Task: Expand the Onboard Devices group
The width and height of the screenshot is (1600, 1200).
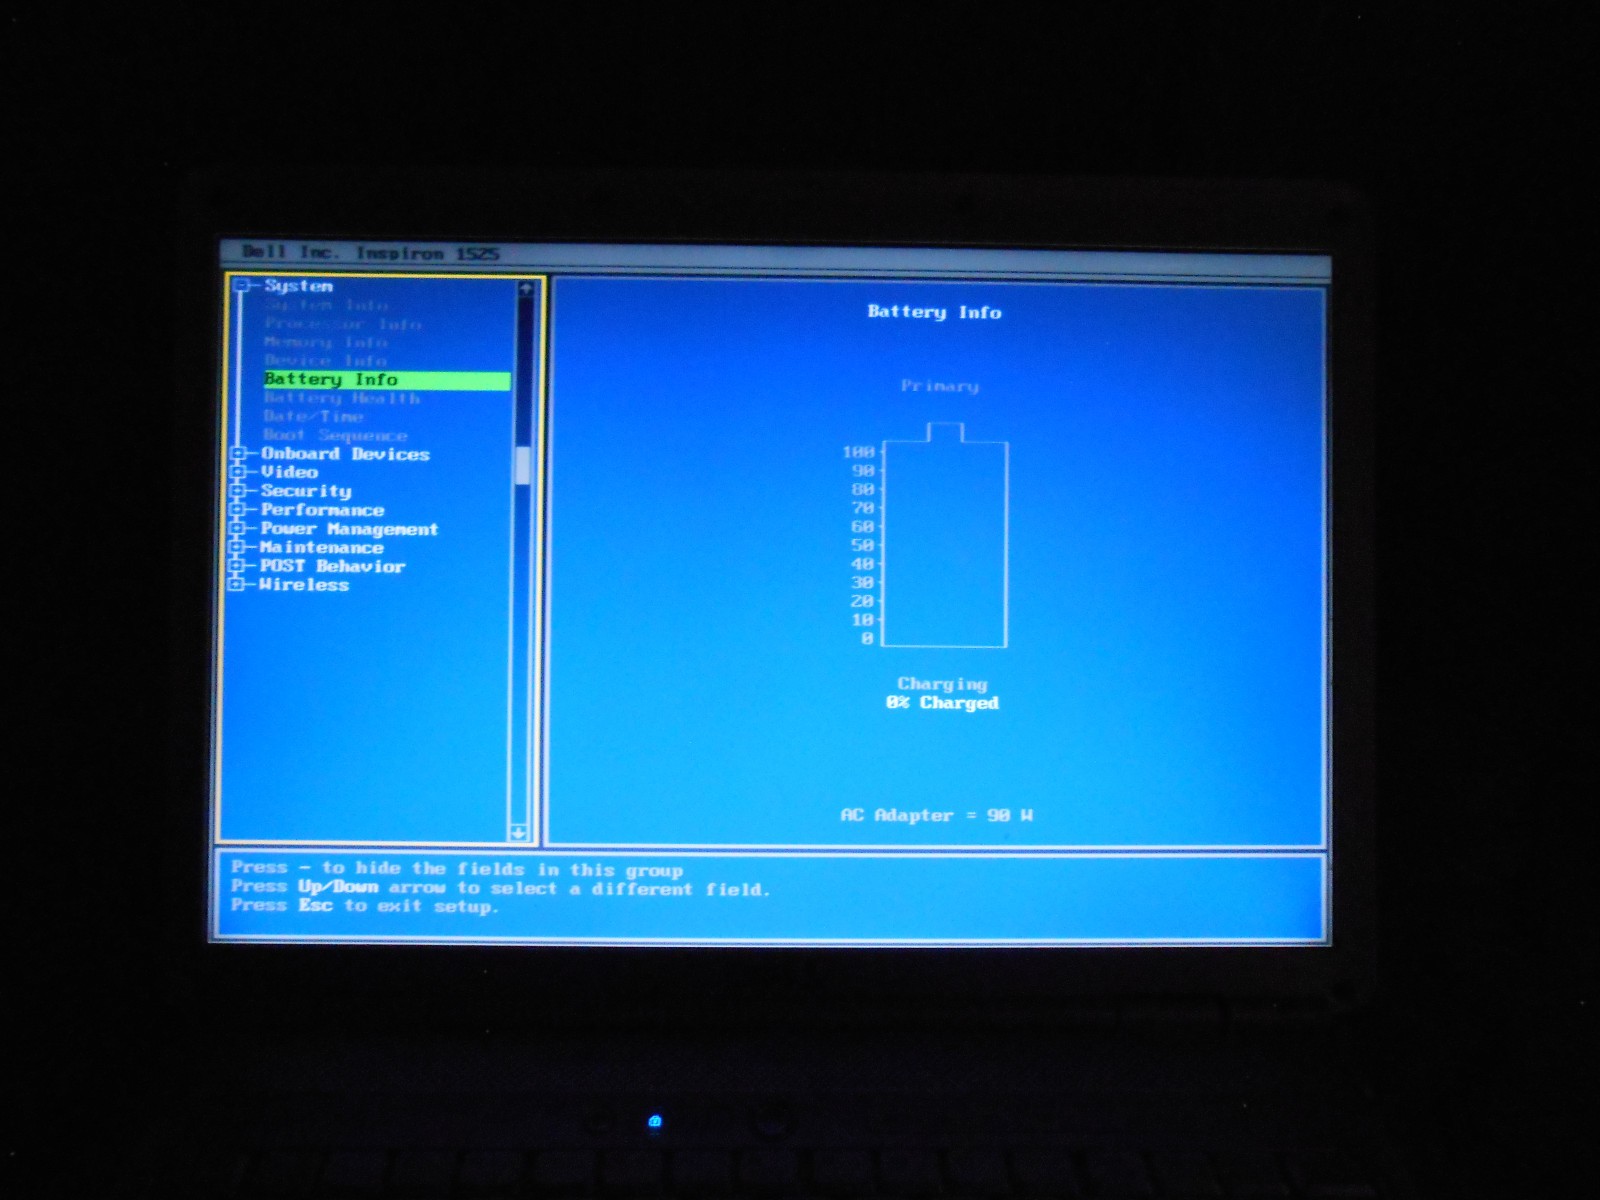Action: click(238, 454)
